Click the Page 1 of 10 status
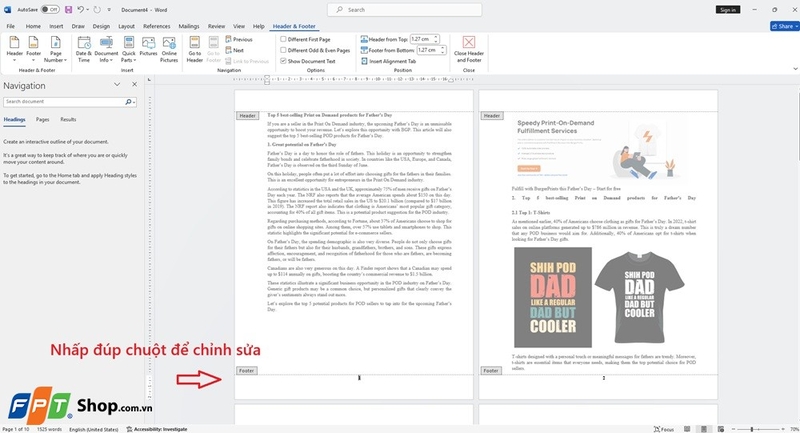 pos(15,429)
